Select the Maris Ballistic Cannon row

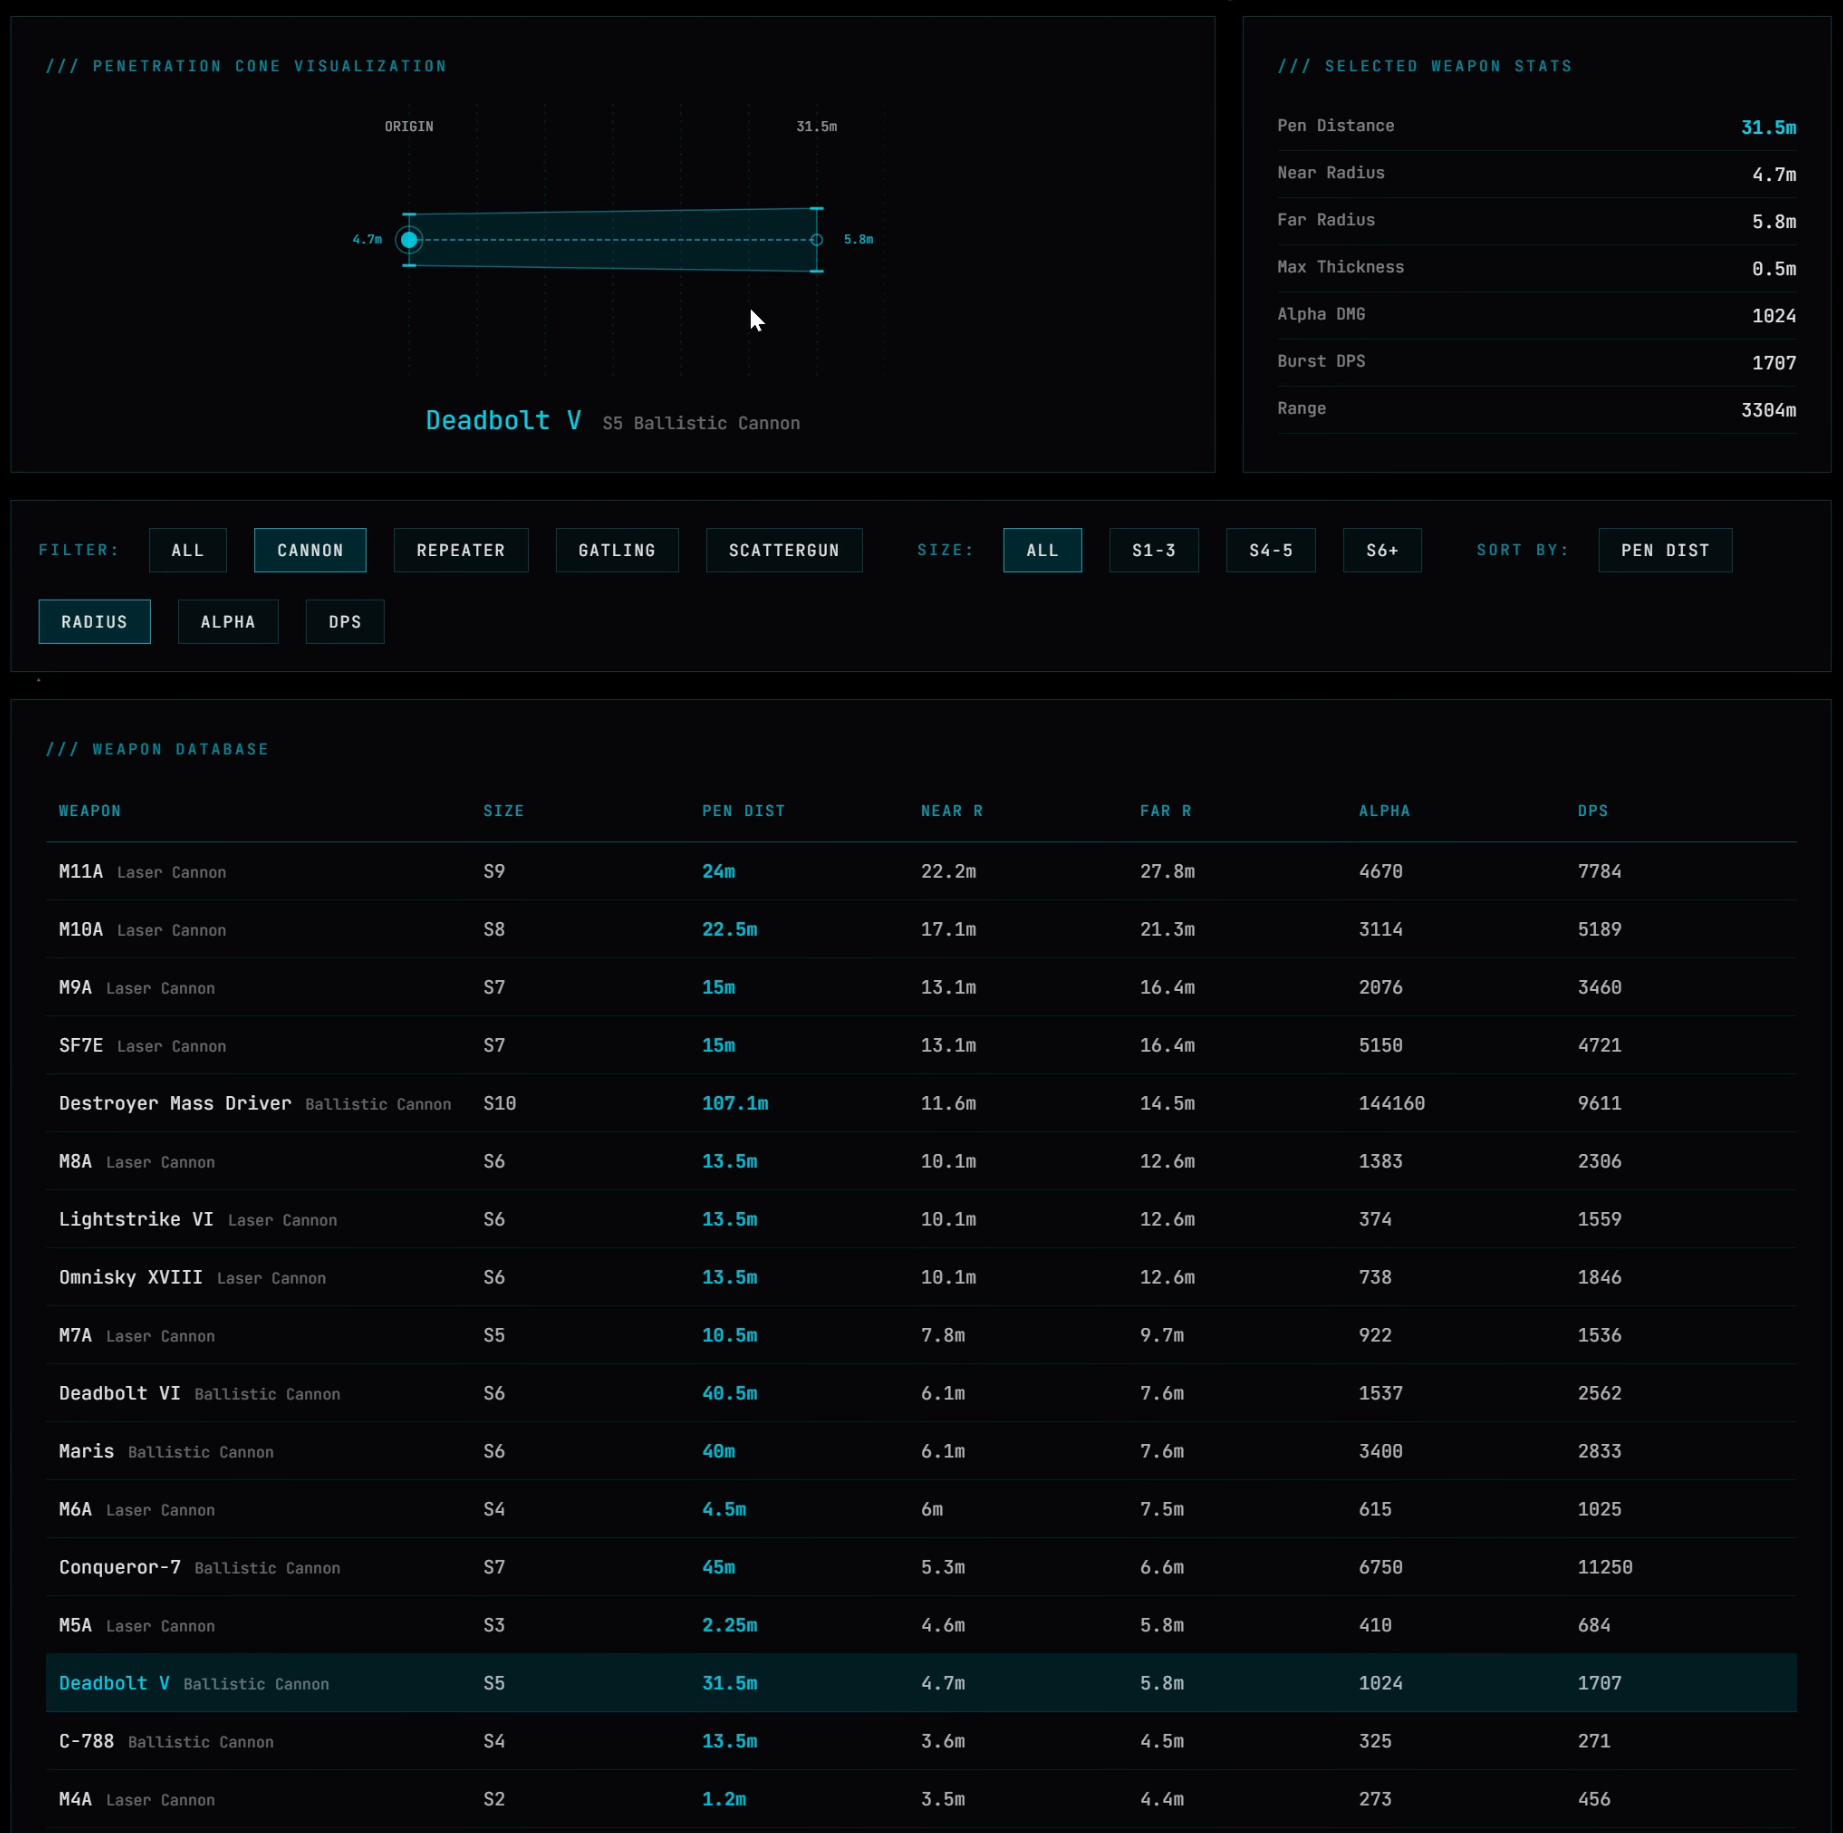[921, 1451]
